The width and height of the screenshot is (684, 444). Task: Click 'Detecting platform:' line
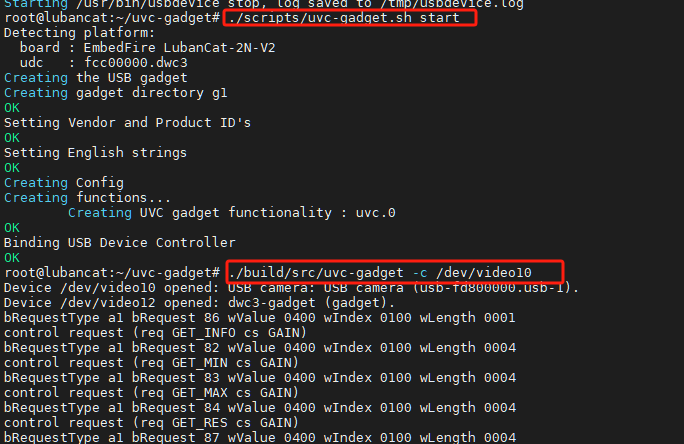[79, 33]
